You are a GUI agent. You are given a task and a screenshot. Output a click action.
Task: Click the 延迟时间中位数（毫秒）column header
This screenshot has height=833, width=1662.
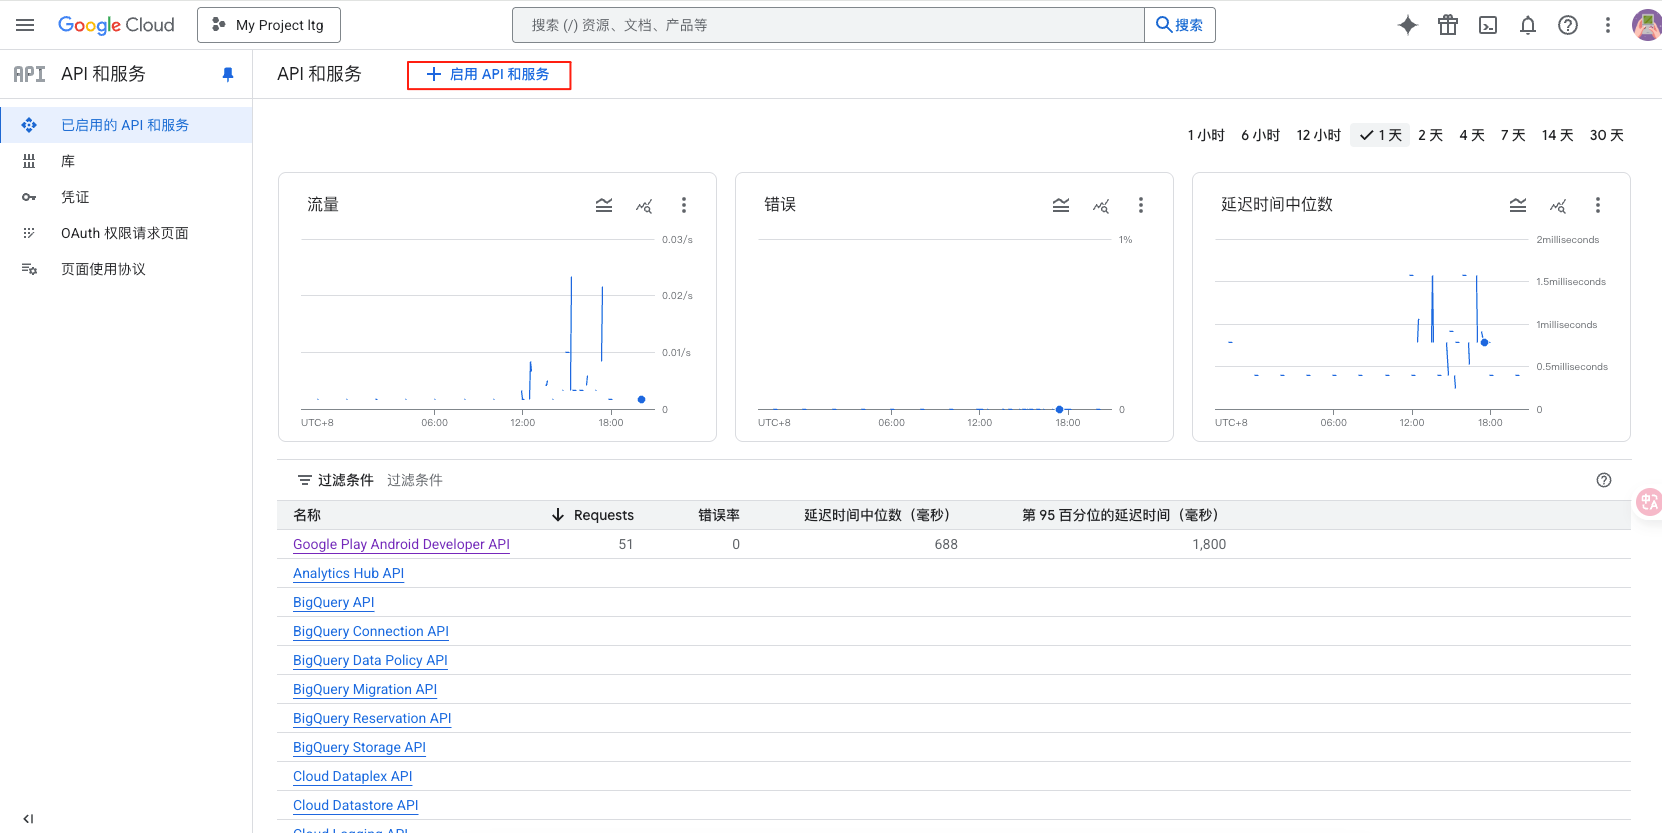point(880,515)
